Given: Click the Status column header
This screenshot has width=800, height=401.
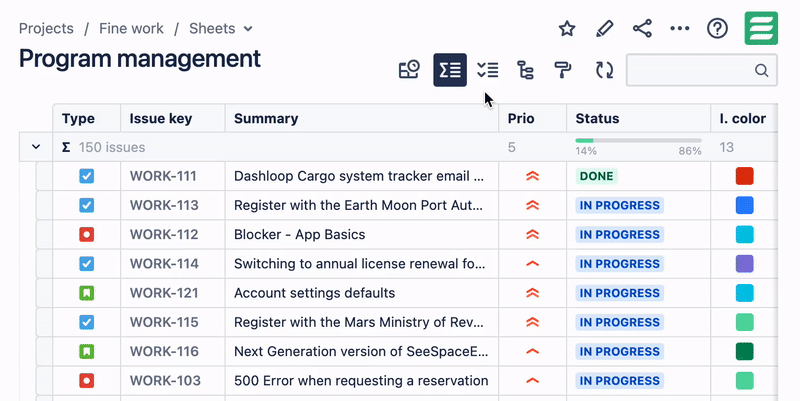Looking at the screenshot, I should 598,118.
